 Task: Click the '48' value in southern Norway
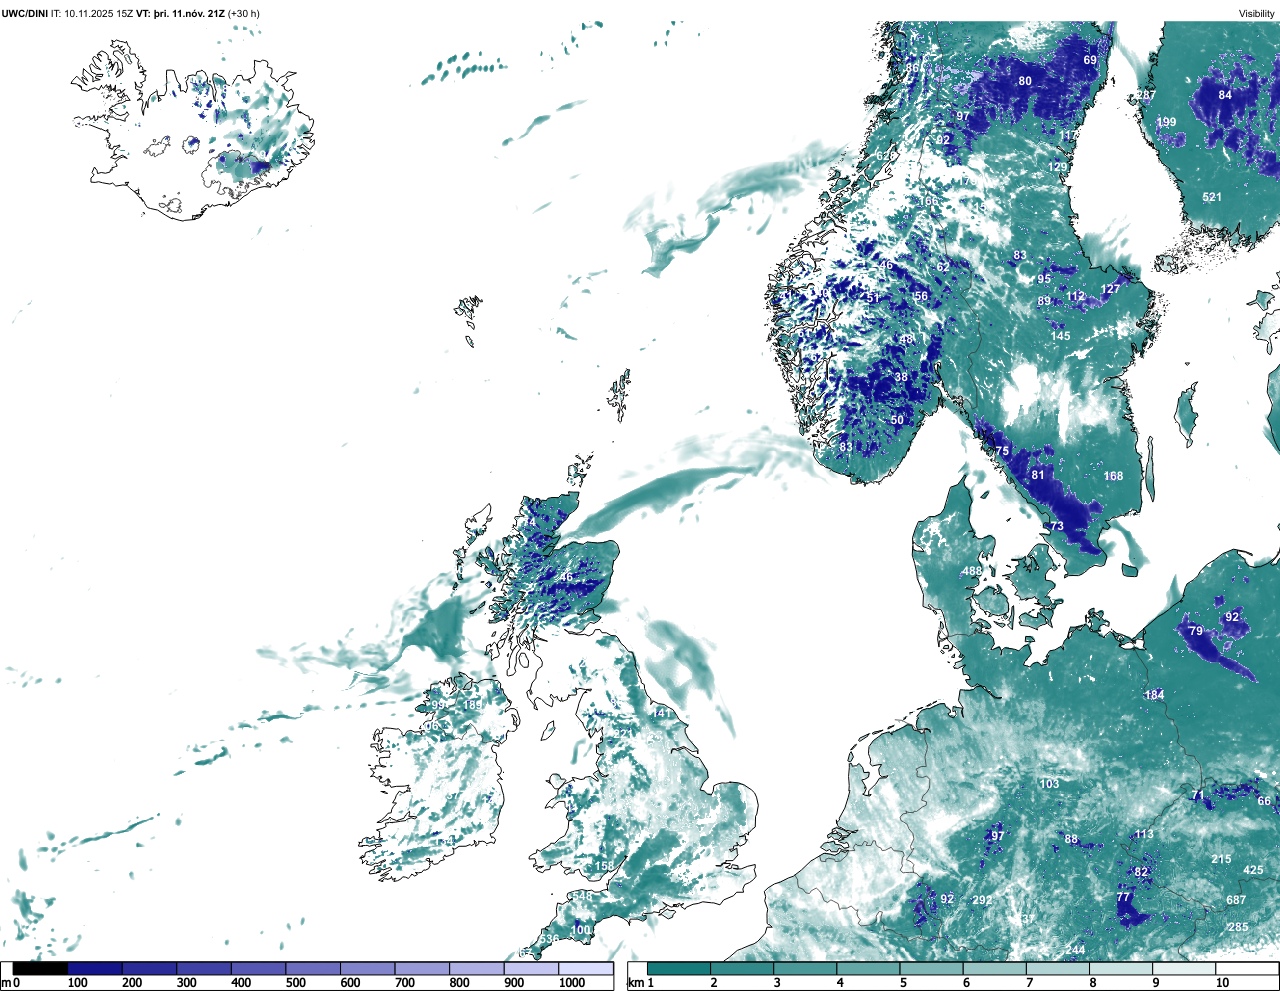906,339
